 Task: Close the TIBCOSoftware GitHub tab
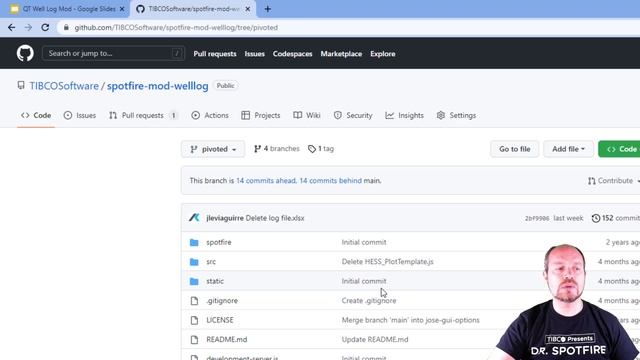point(248,9)
